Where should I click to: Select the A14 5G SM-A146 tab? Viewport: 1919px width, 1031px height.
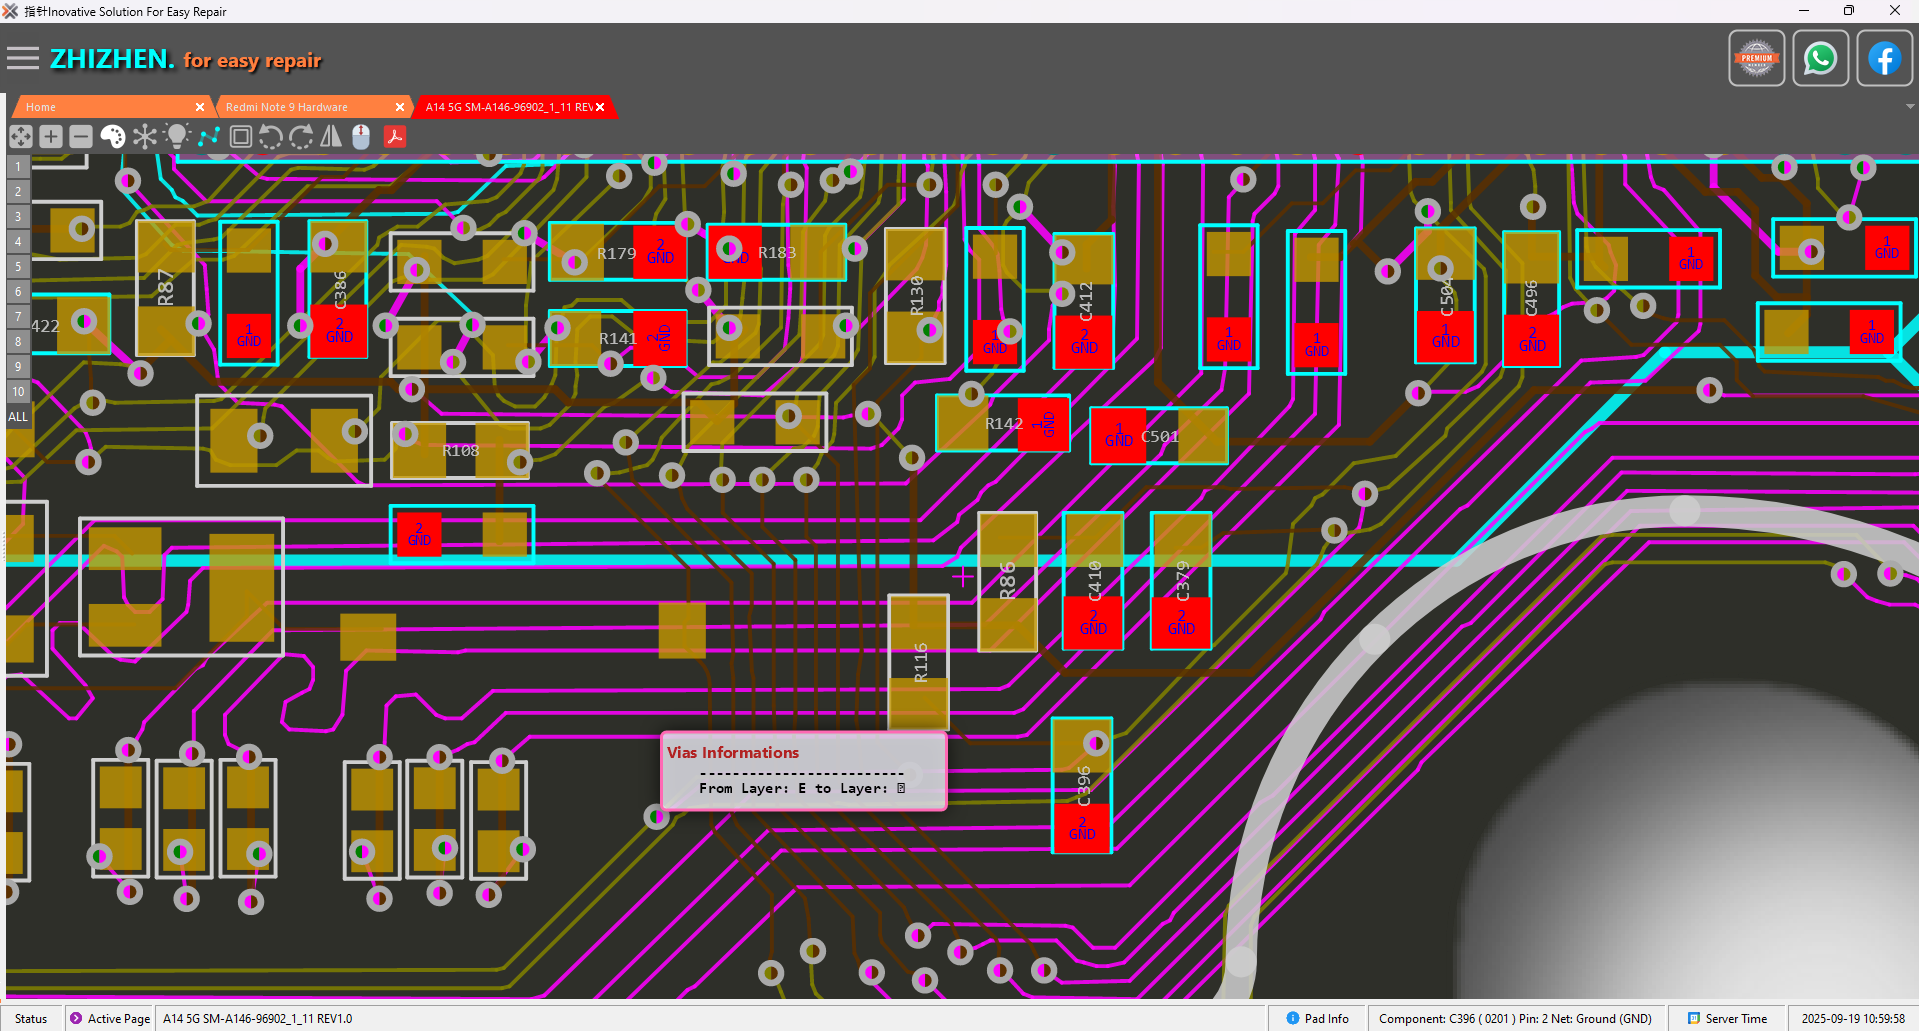509,107
